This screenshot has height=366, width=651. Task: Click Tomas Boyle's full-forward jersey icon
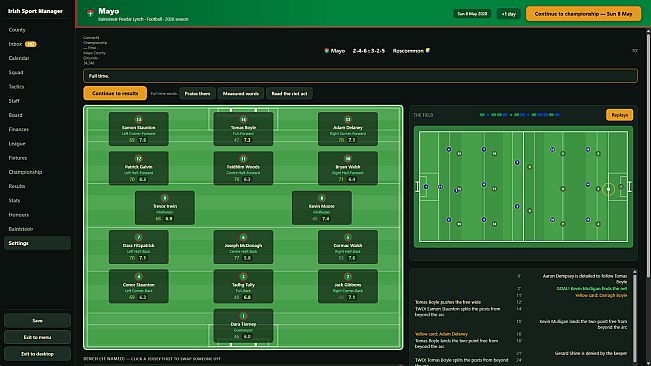coord(243,120)
